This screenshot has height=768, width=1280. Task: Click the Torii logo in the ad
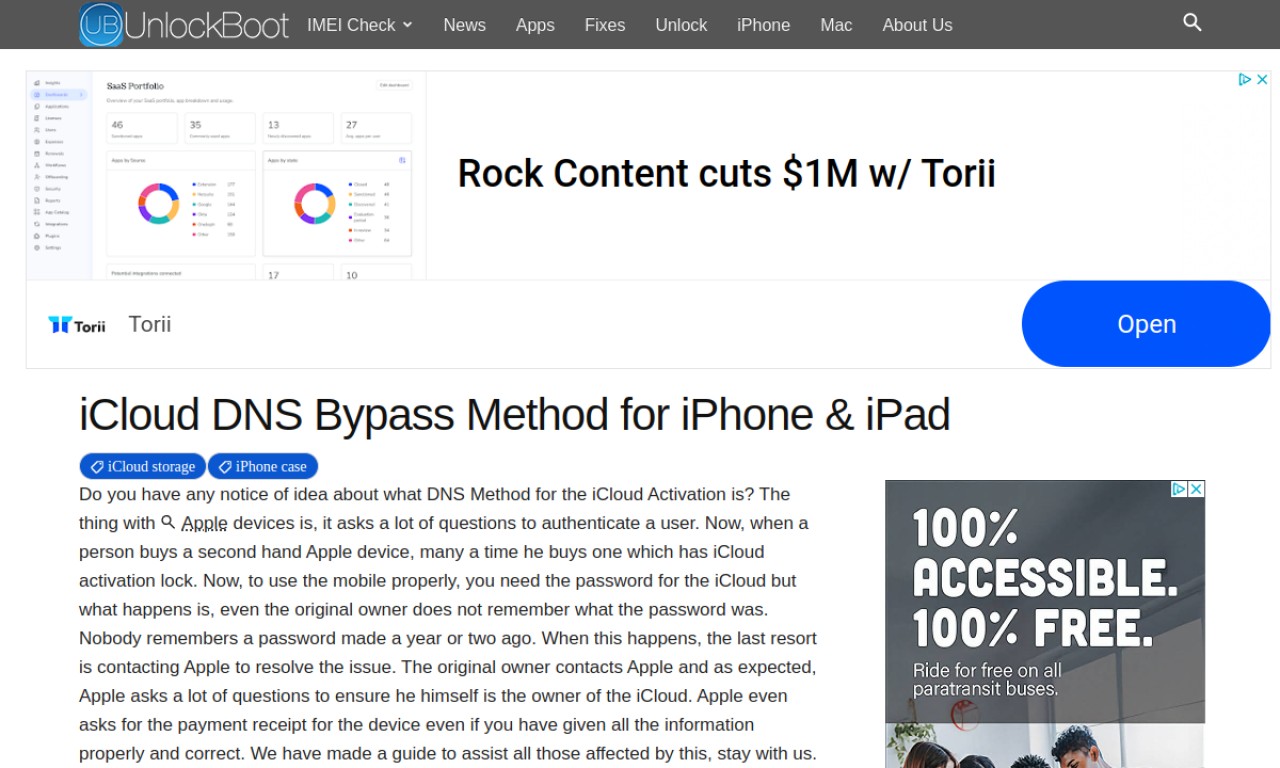(77, 324)
